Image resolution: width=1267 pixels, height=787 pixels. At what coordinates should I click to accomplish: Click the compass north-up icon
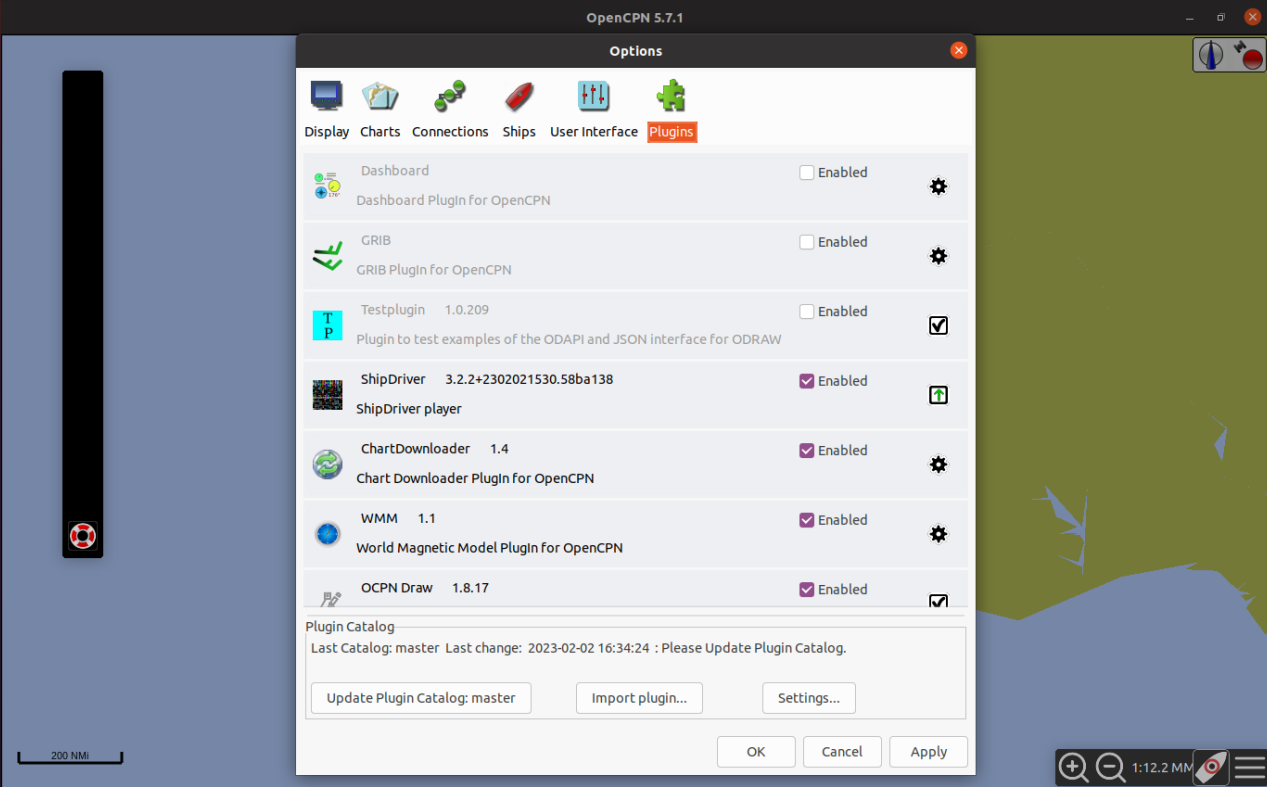tap(1211, 54)
